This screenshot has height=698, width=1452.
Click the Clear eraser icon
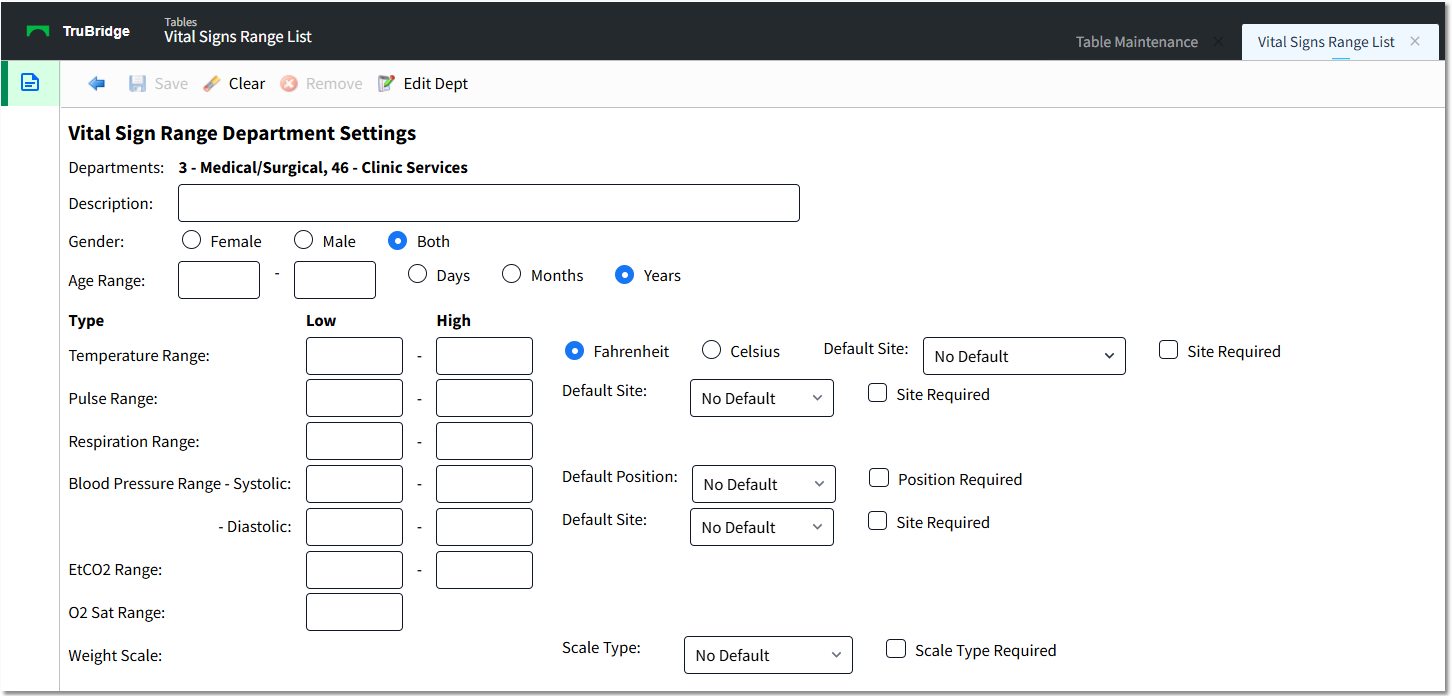[x=212, y=84]
